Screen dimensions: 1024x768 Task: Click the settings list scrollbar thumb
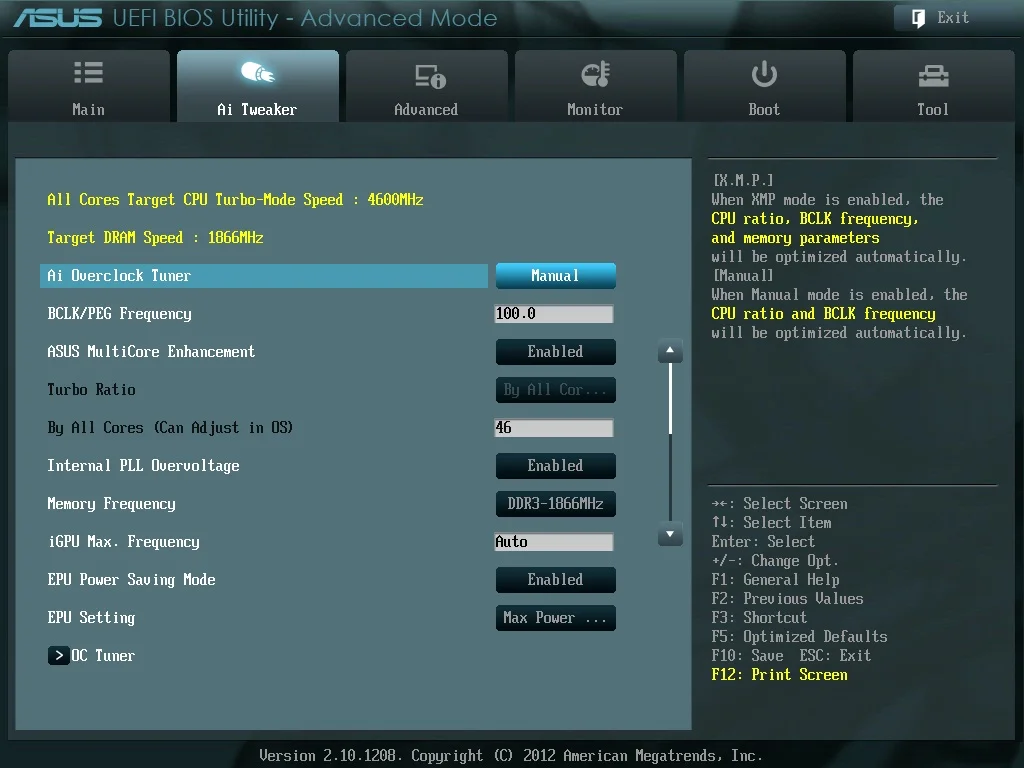(670, 398)
